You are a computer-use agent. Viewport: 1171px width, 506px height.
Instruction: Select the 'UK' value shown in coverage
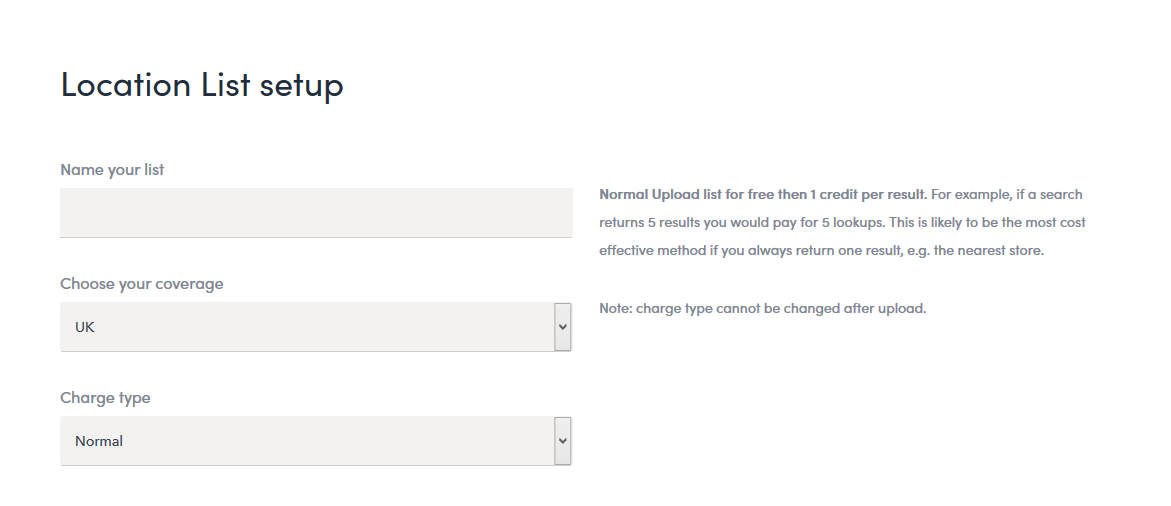point(84,327)
